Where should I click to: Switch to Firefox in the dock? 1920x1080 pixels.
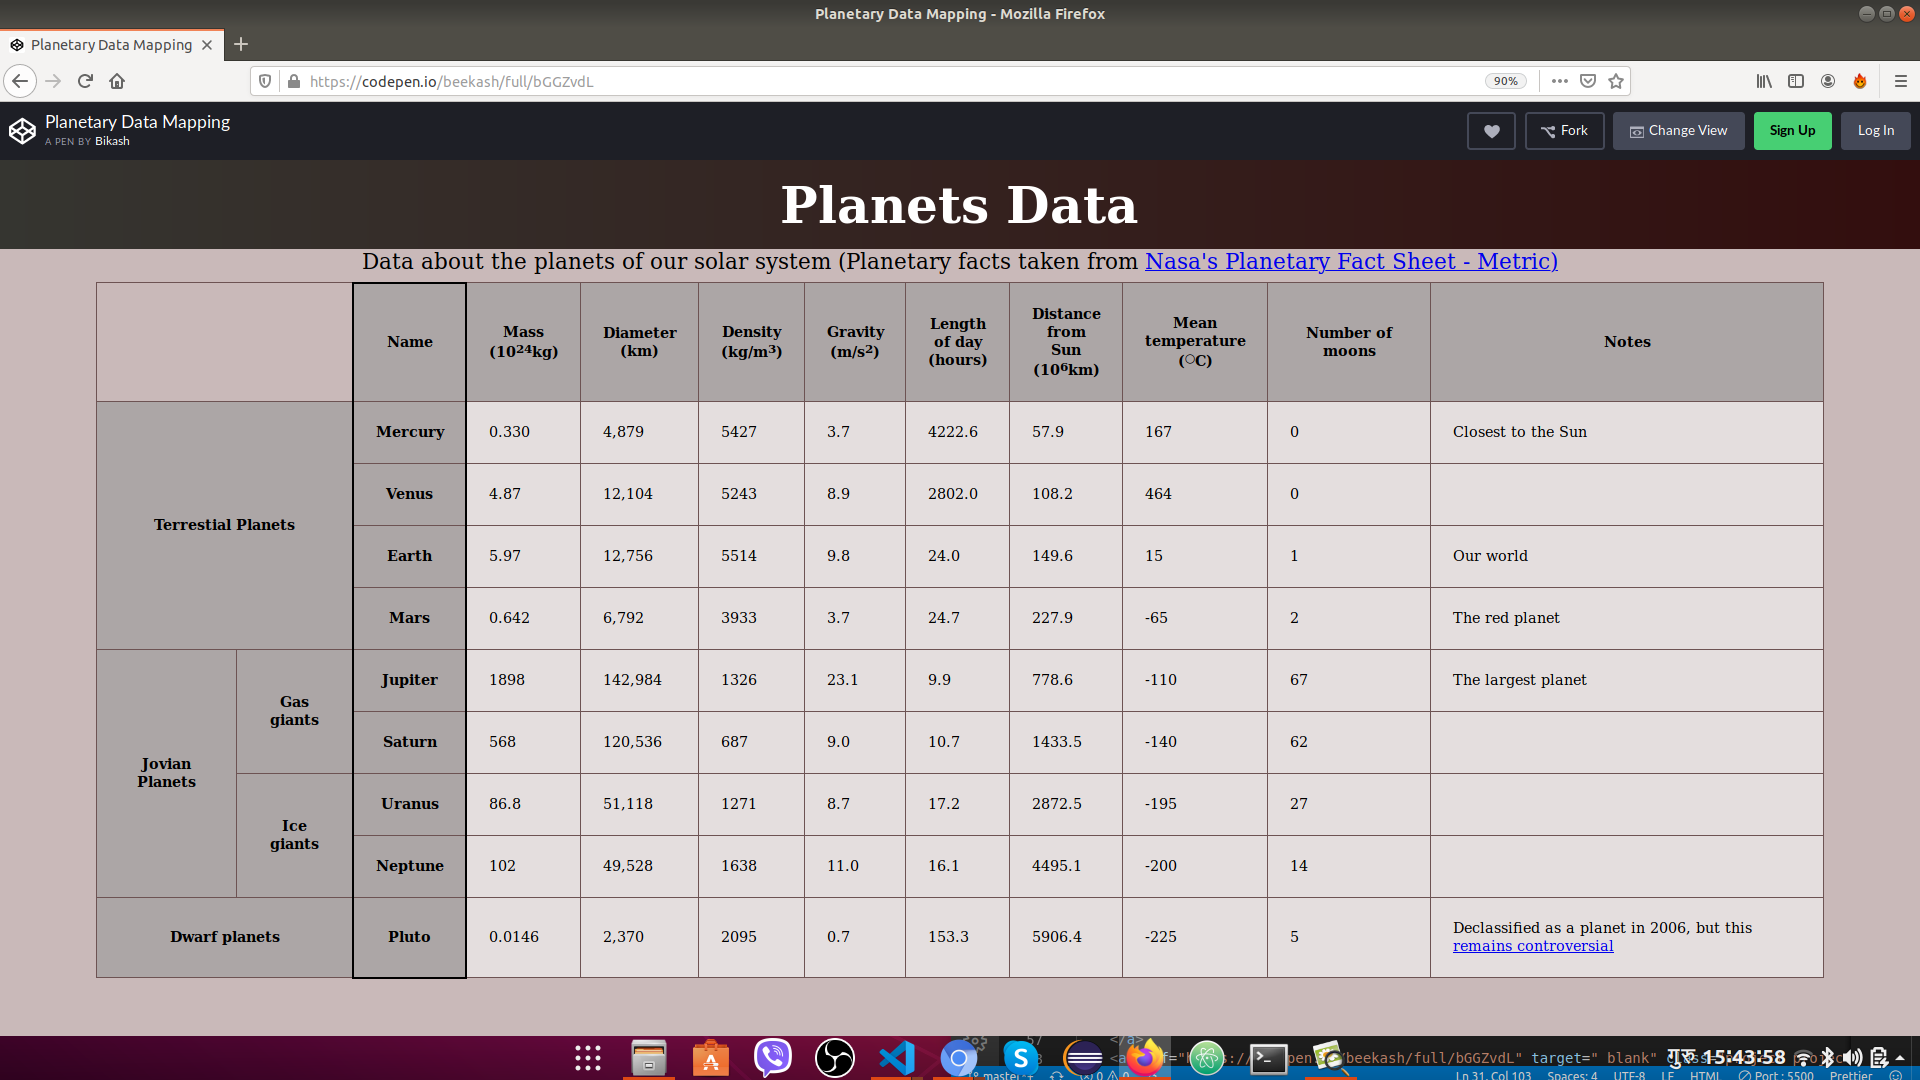coord(1145,1058)
